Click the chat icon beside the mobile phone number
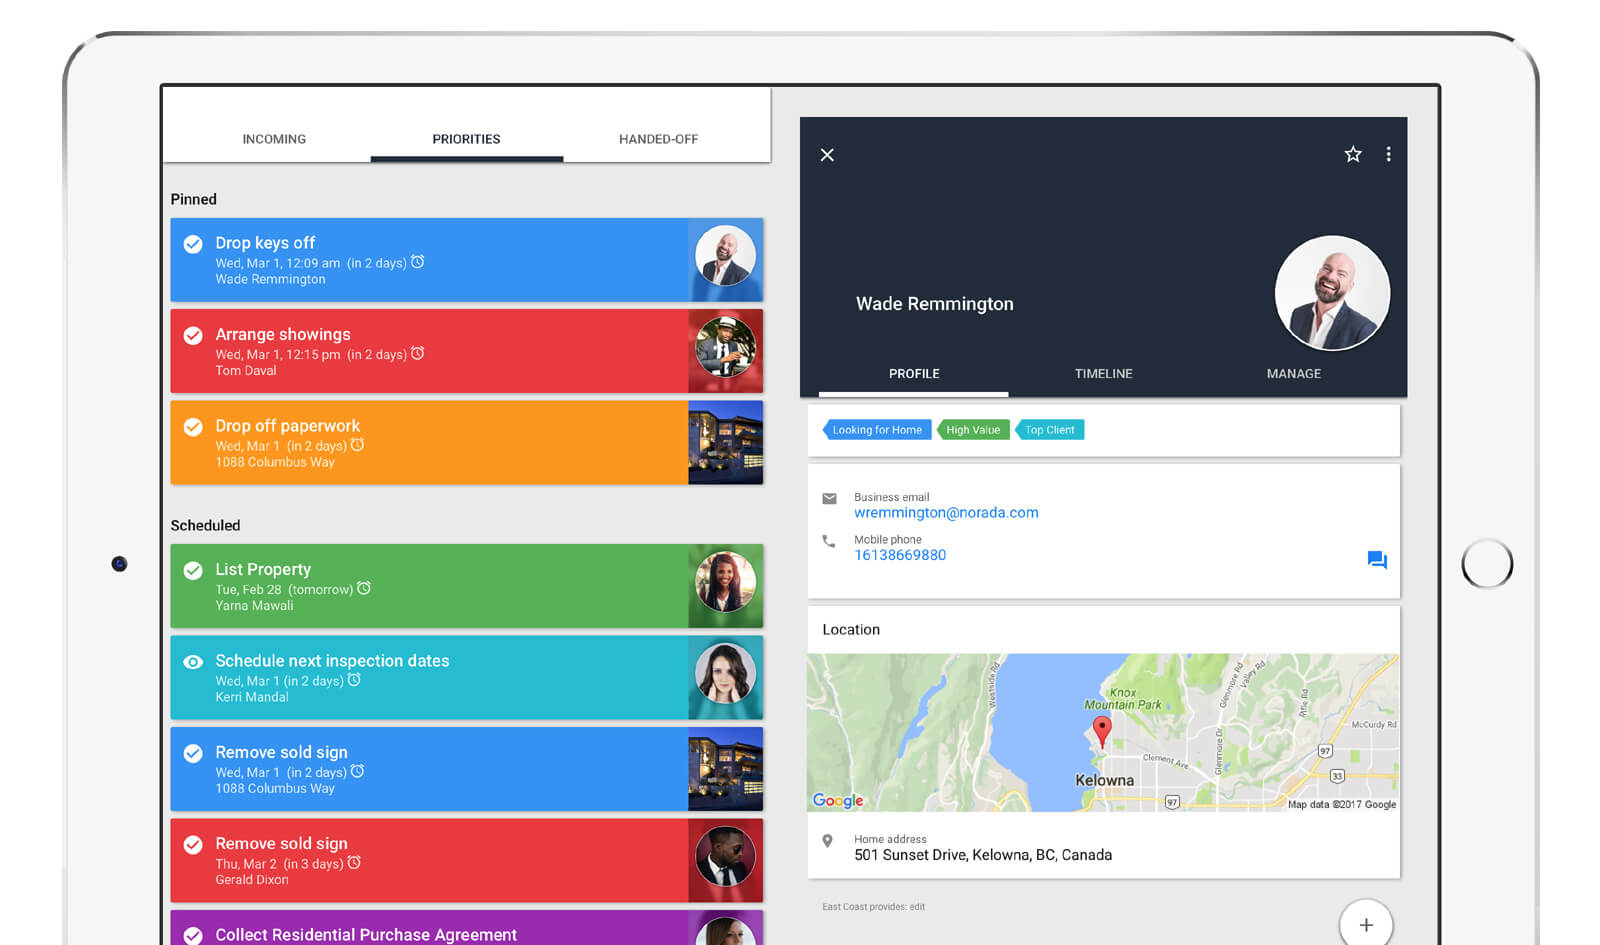This screenshot has width=1600, height=945. [x=1377, y=561]
